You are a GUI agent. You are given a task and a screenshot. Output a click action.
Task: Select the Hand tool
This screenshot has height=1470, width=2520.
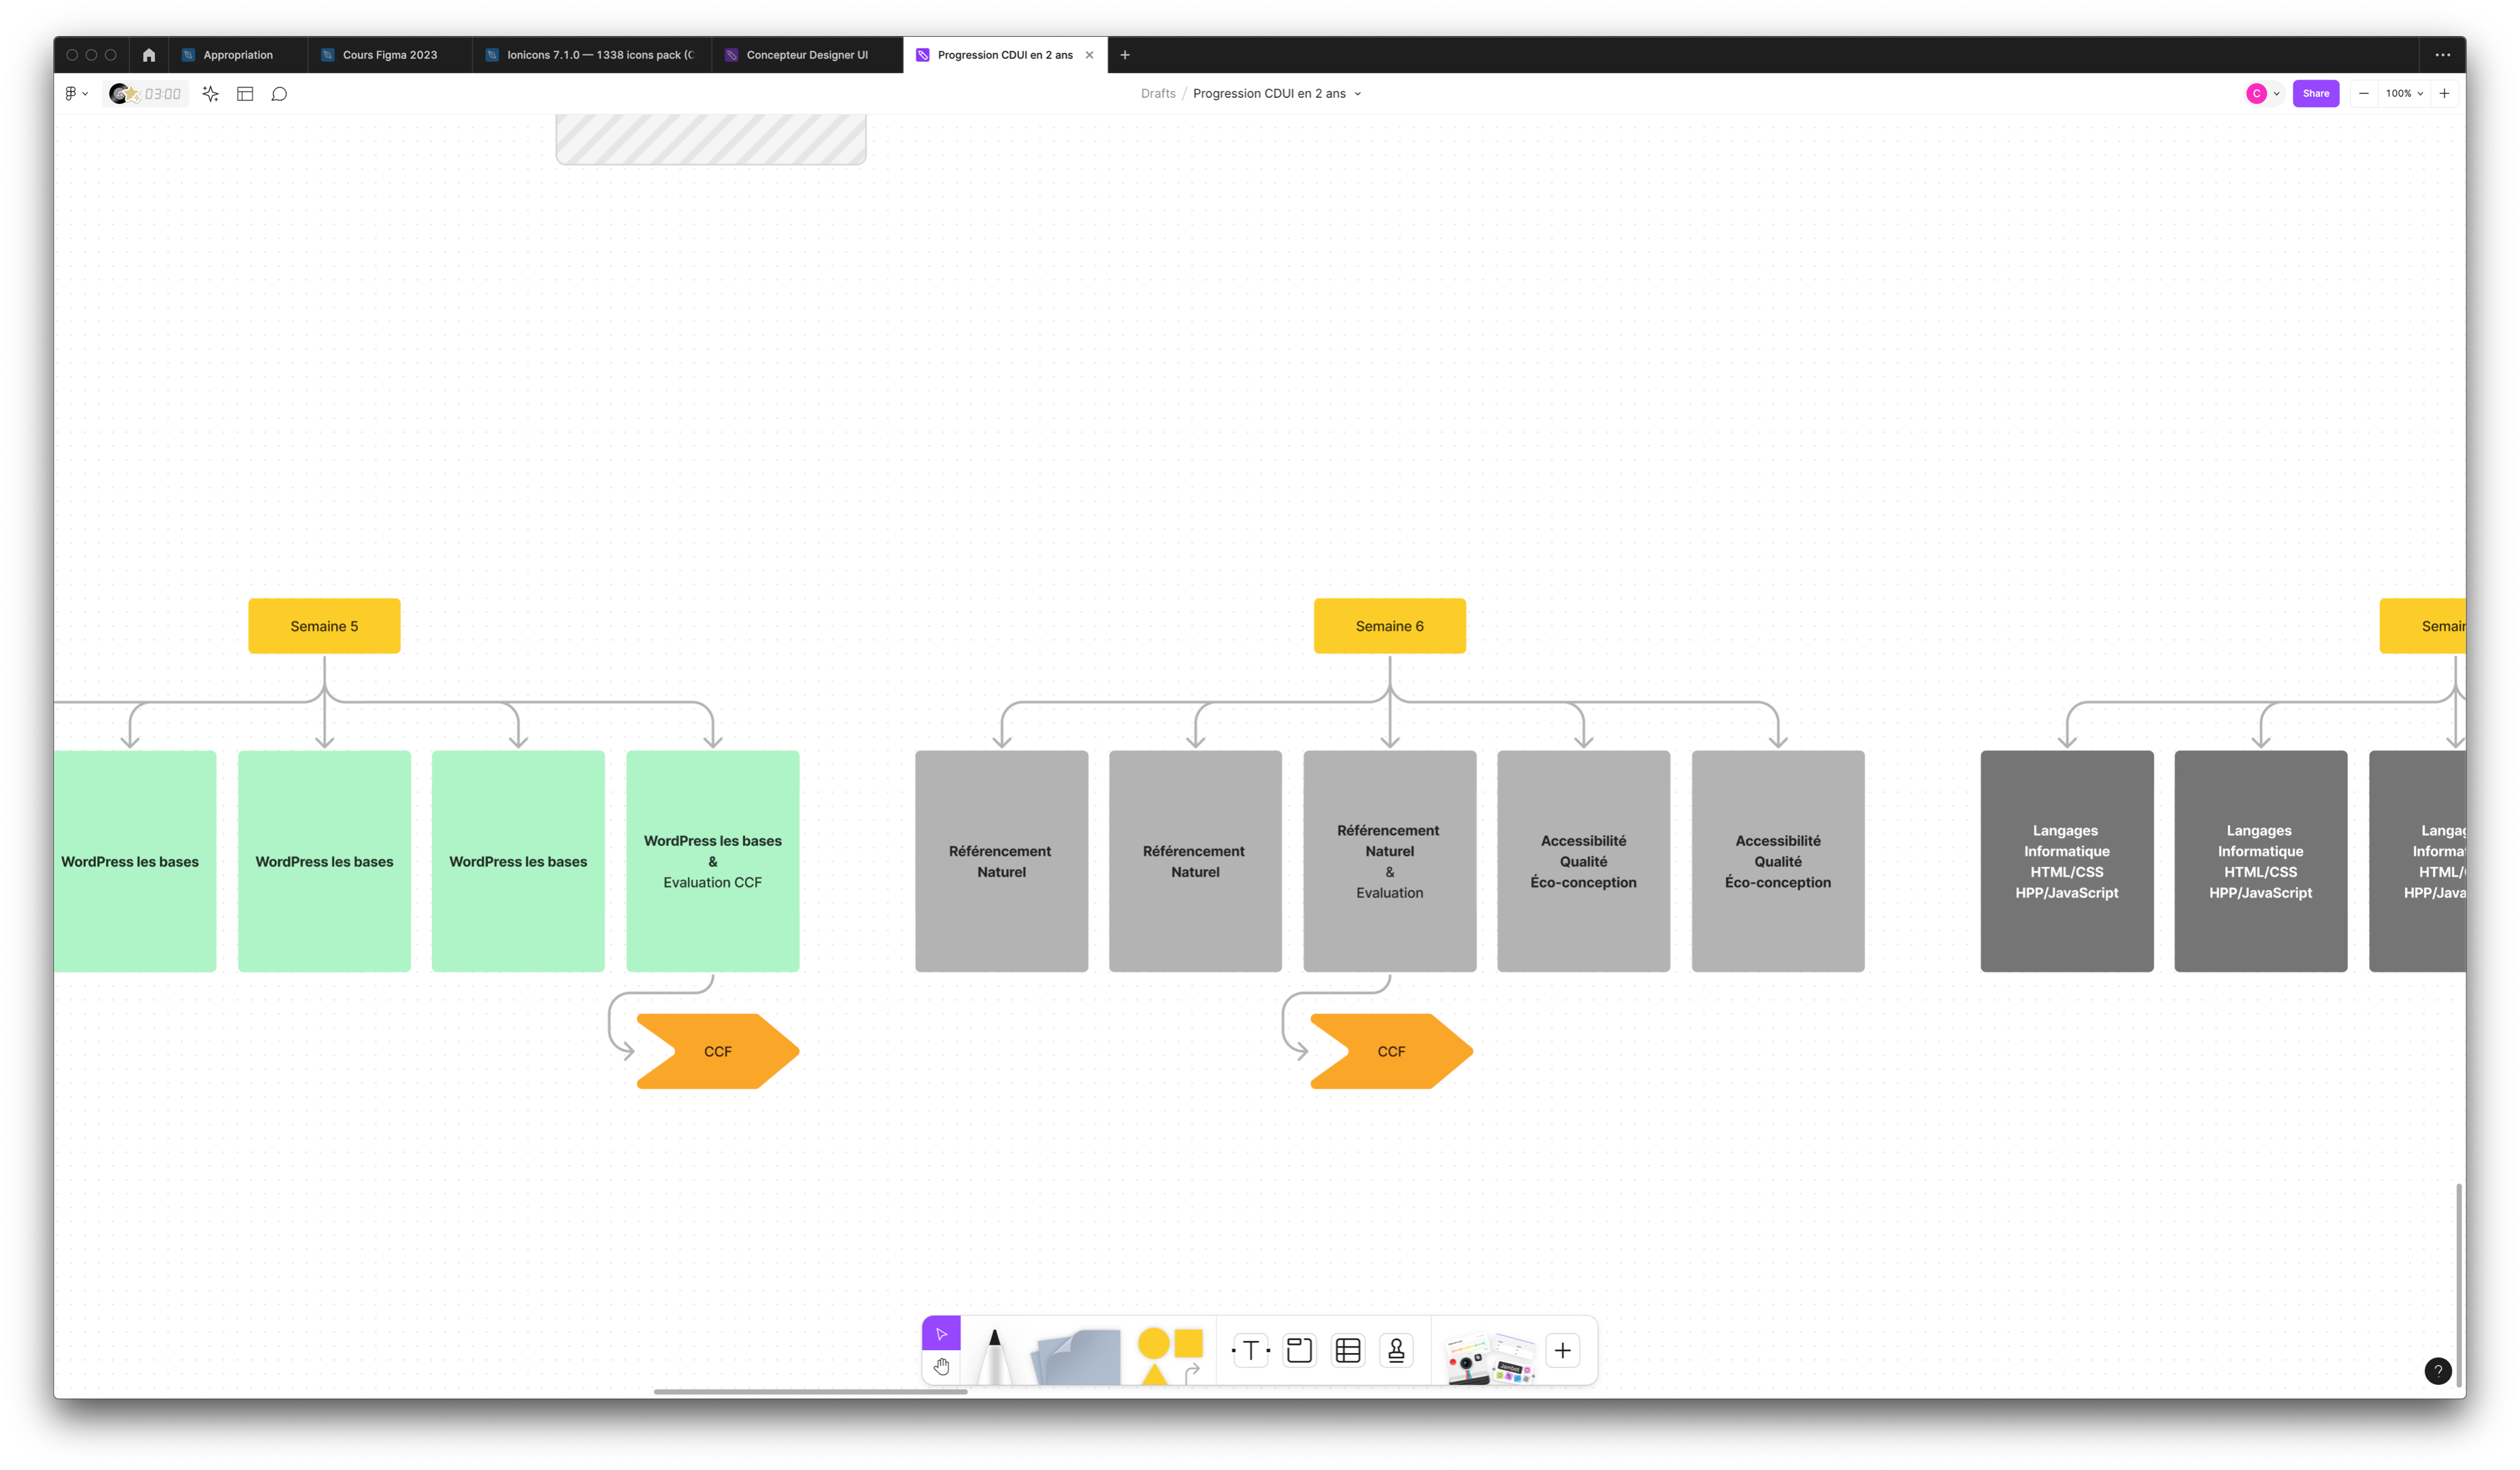tap(941, 1366)
